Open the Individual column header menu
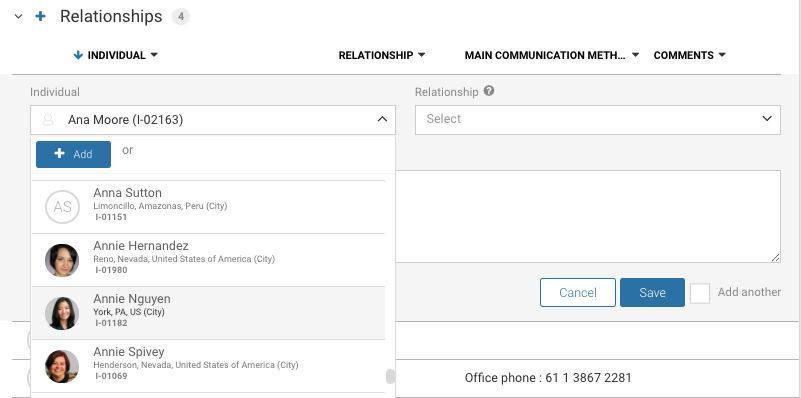 point(154,55)
